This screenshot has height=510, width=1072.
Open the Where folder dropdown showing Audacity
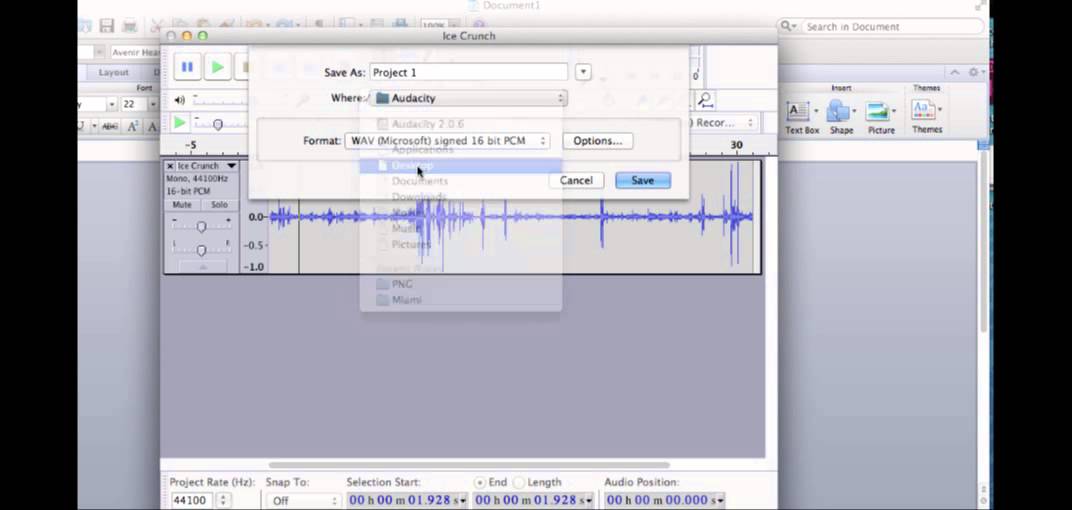[x=469, y=98]
